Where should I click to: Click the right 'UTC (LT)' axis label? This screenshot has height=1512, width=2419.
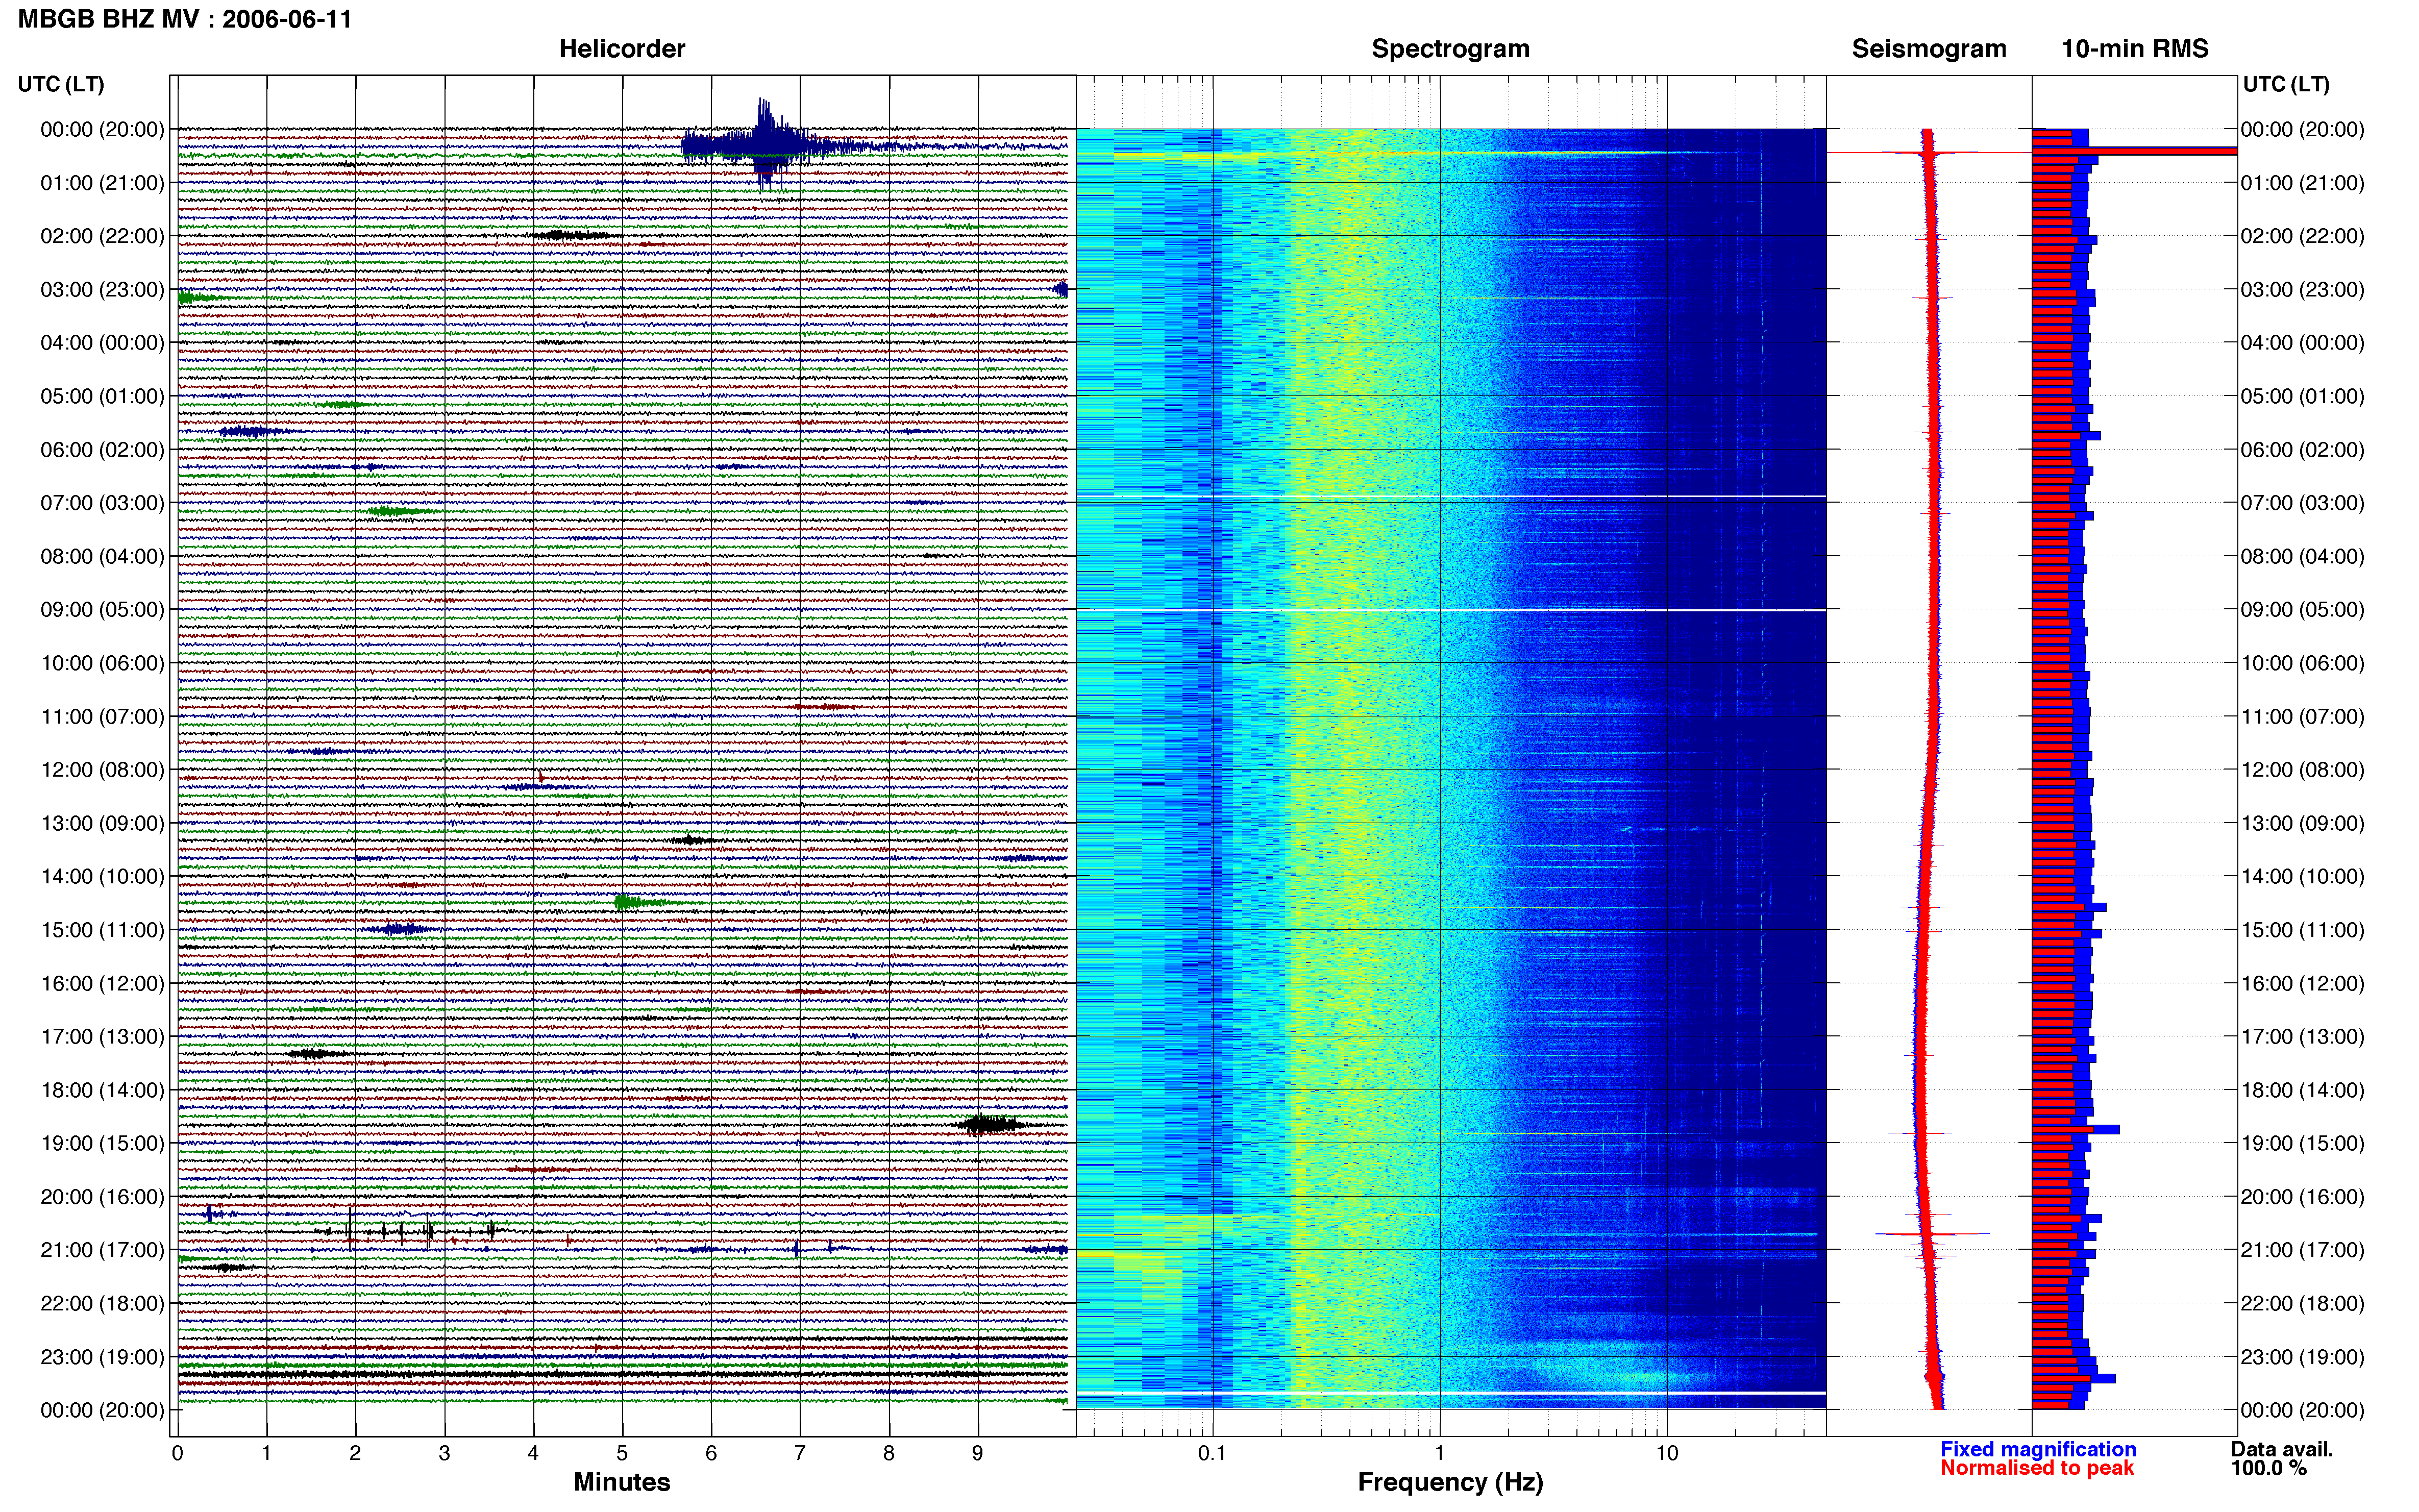(x=2286, y=84)
